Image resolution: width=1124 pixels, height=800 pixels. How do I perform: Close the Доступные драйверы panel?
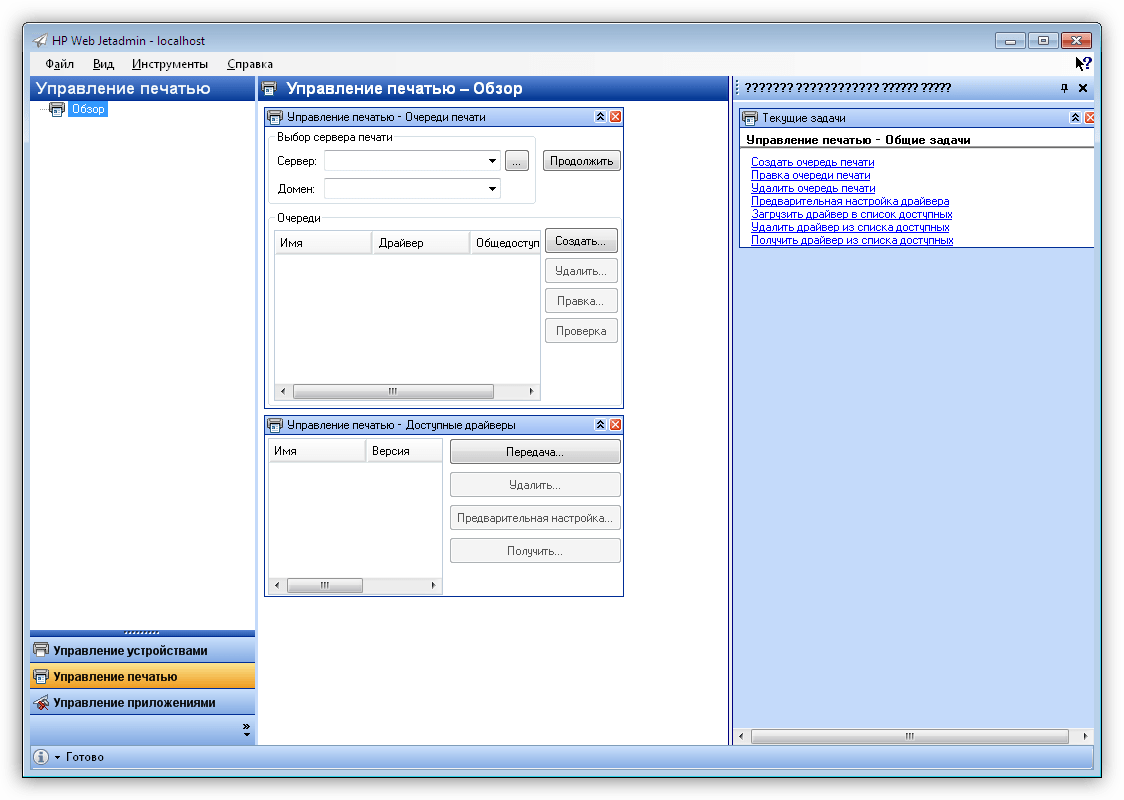click(616, 425)
